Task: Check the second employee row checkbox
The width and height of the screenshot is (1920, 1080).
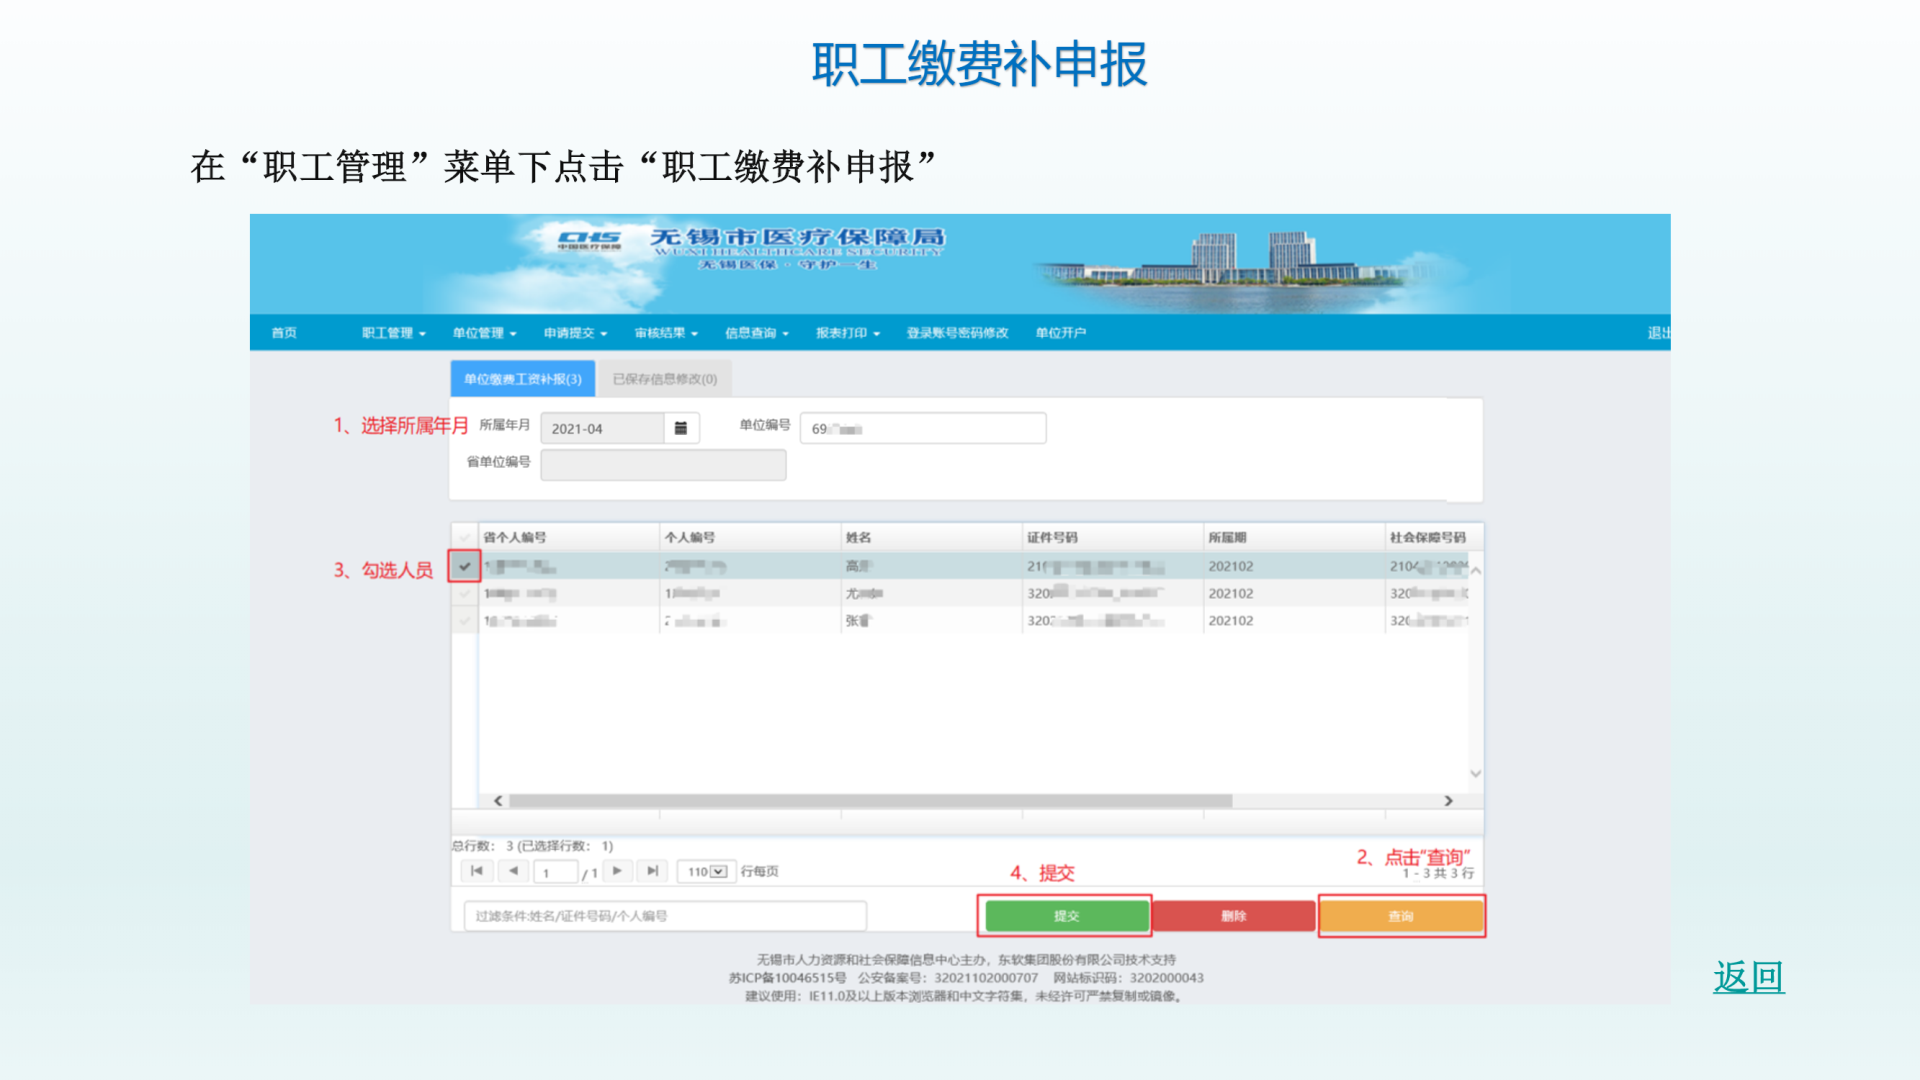Action: [x=465, y=594]
